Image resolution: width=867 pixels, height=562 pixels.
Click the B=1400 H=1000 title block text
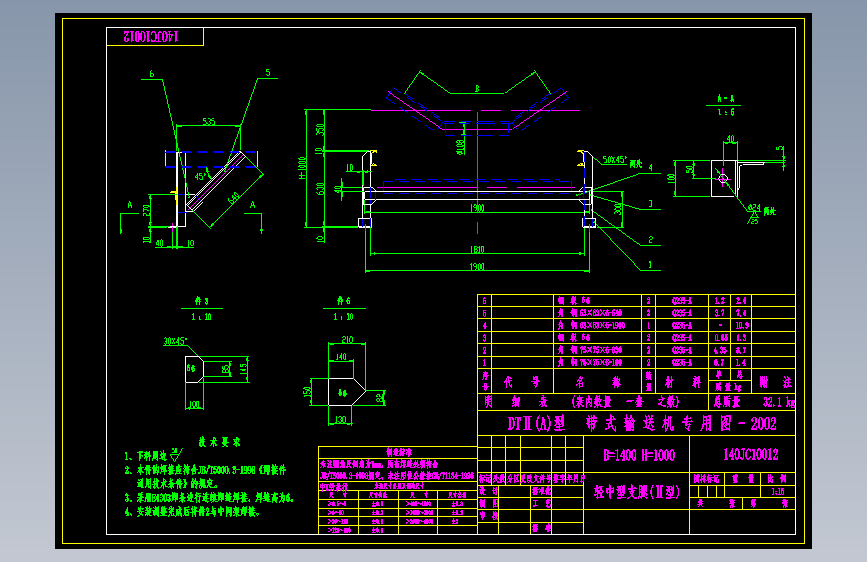(639, 455)
